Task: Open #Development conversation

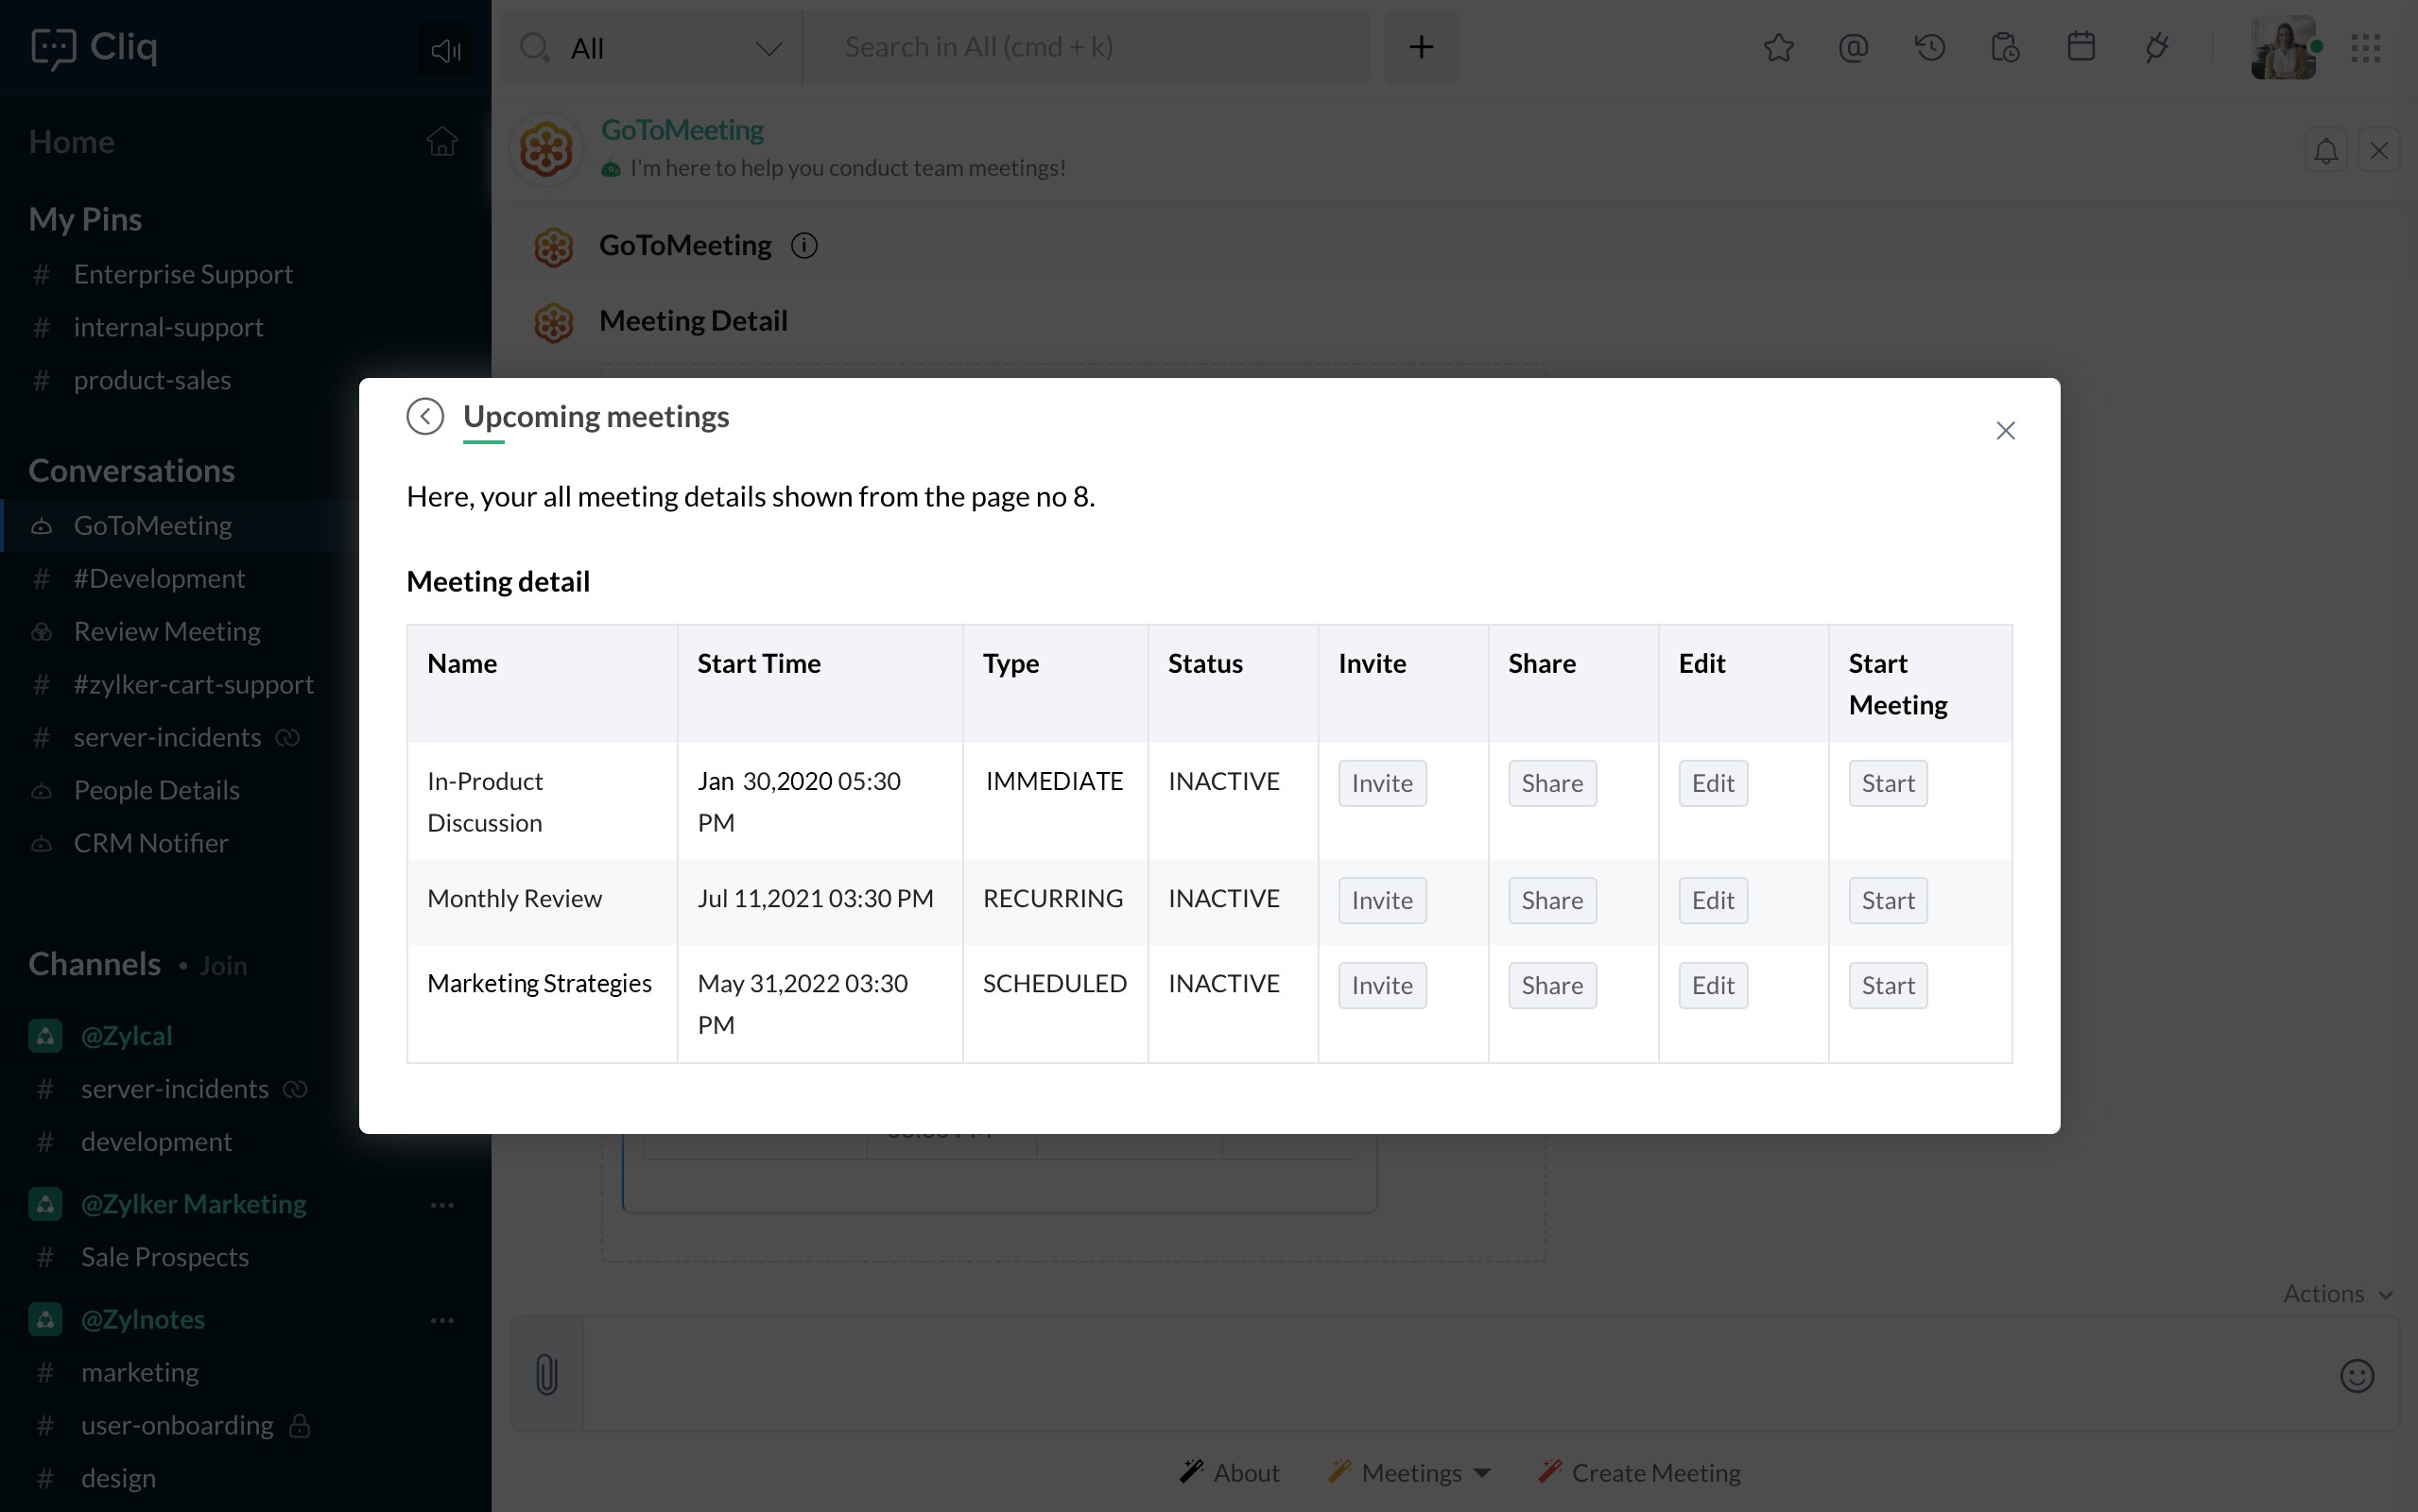Action: tap(159, 578)
